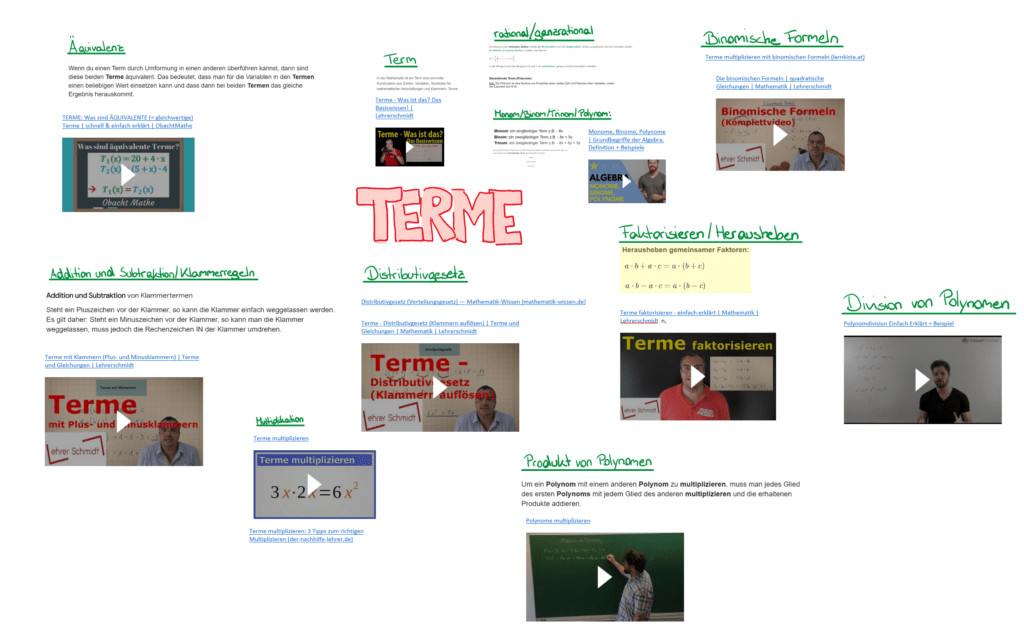Play the 'Terme mit Plus- und Minusklammern' video
1024x630 pixels.
(x=123, y=422)
